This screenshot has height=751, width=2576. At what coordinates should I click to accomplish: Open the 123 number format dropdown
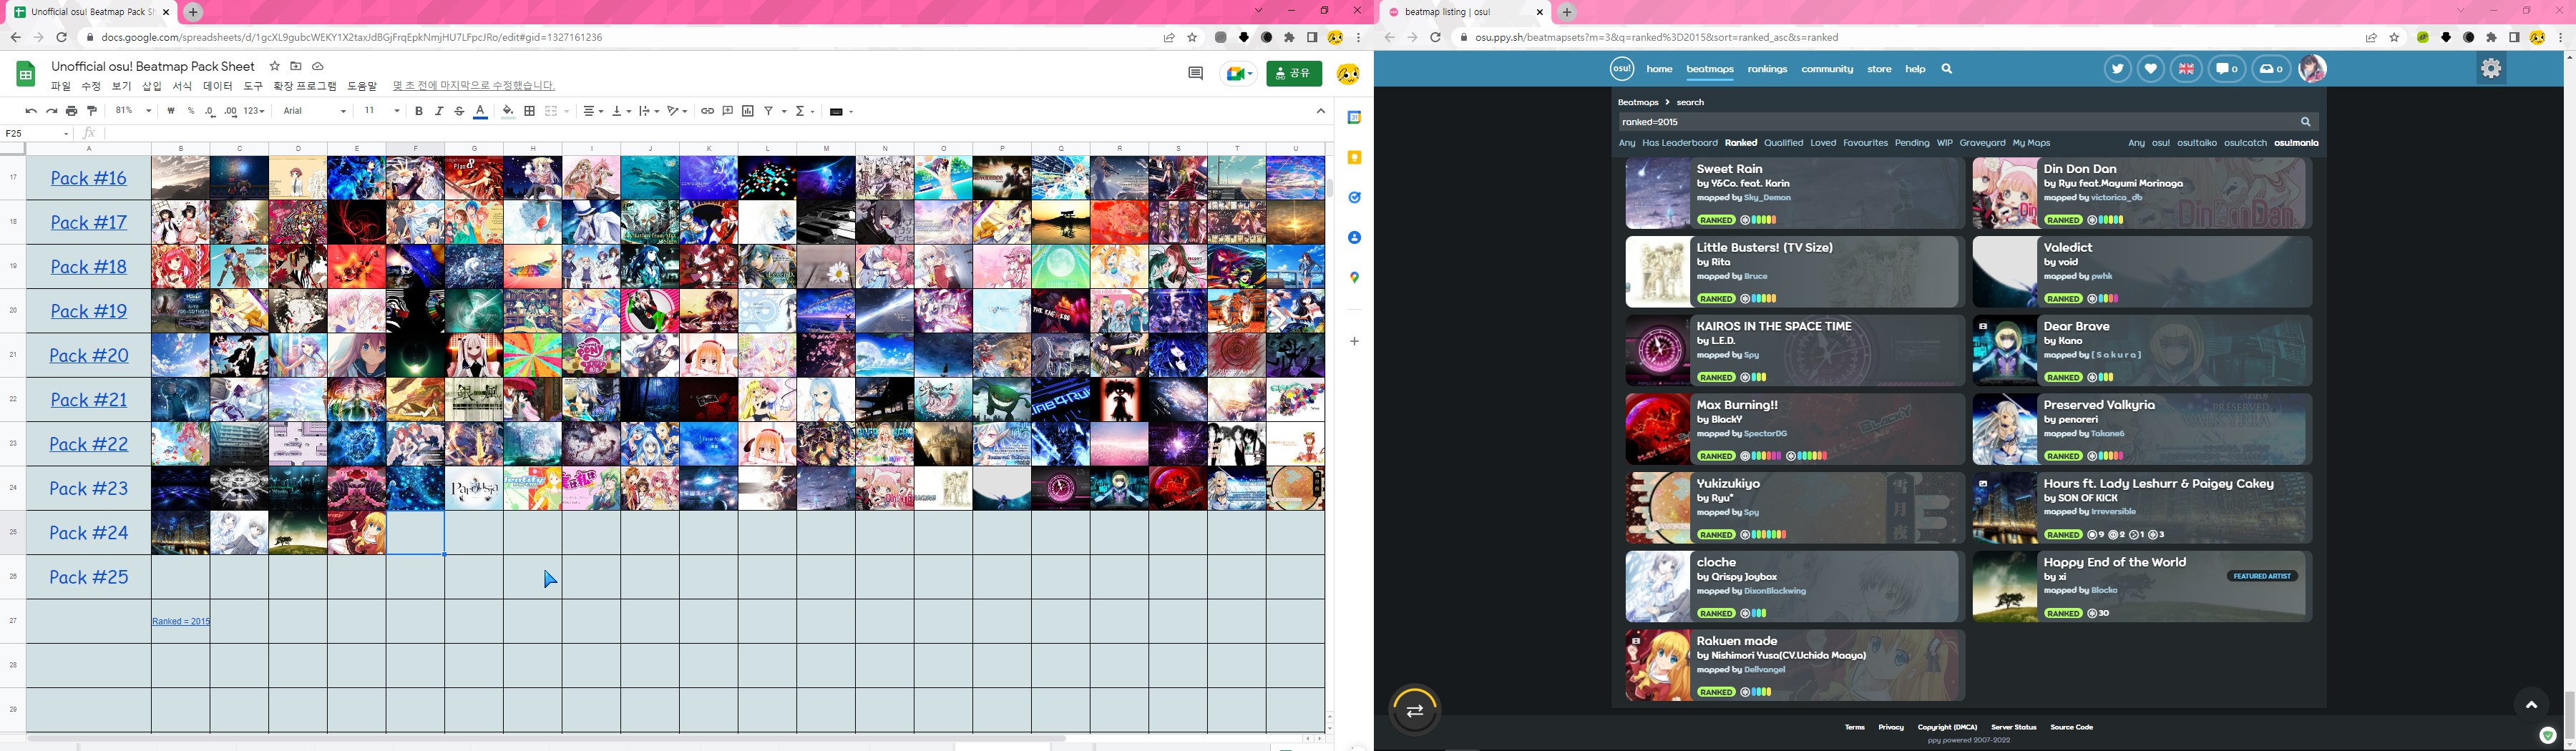tap(254, 111)
